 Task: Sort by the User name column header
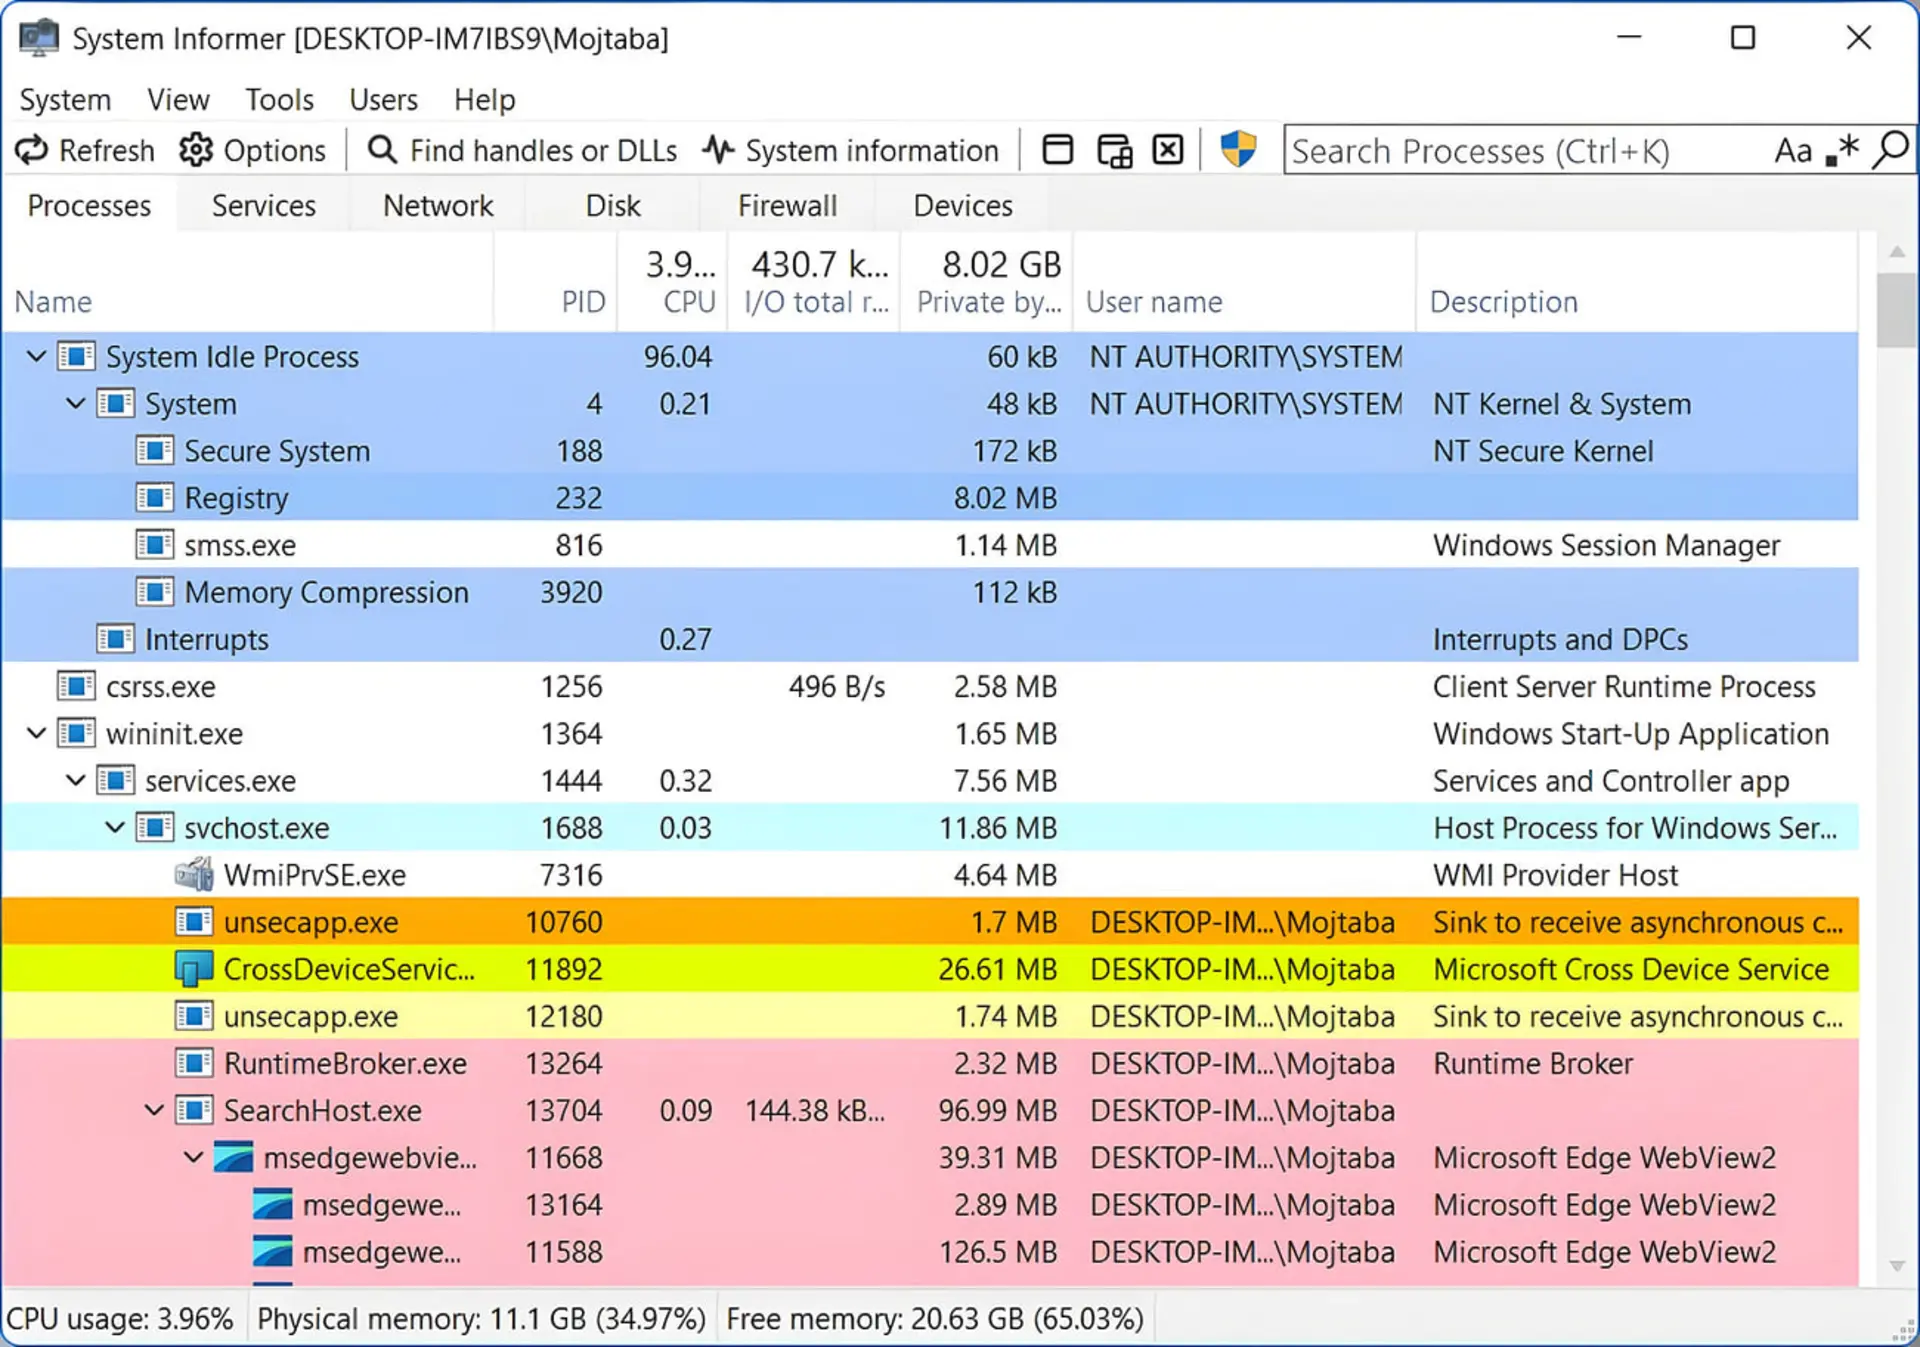pyautogui.click(x=1244, y=282)
